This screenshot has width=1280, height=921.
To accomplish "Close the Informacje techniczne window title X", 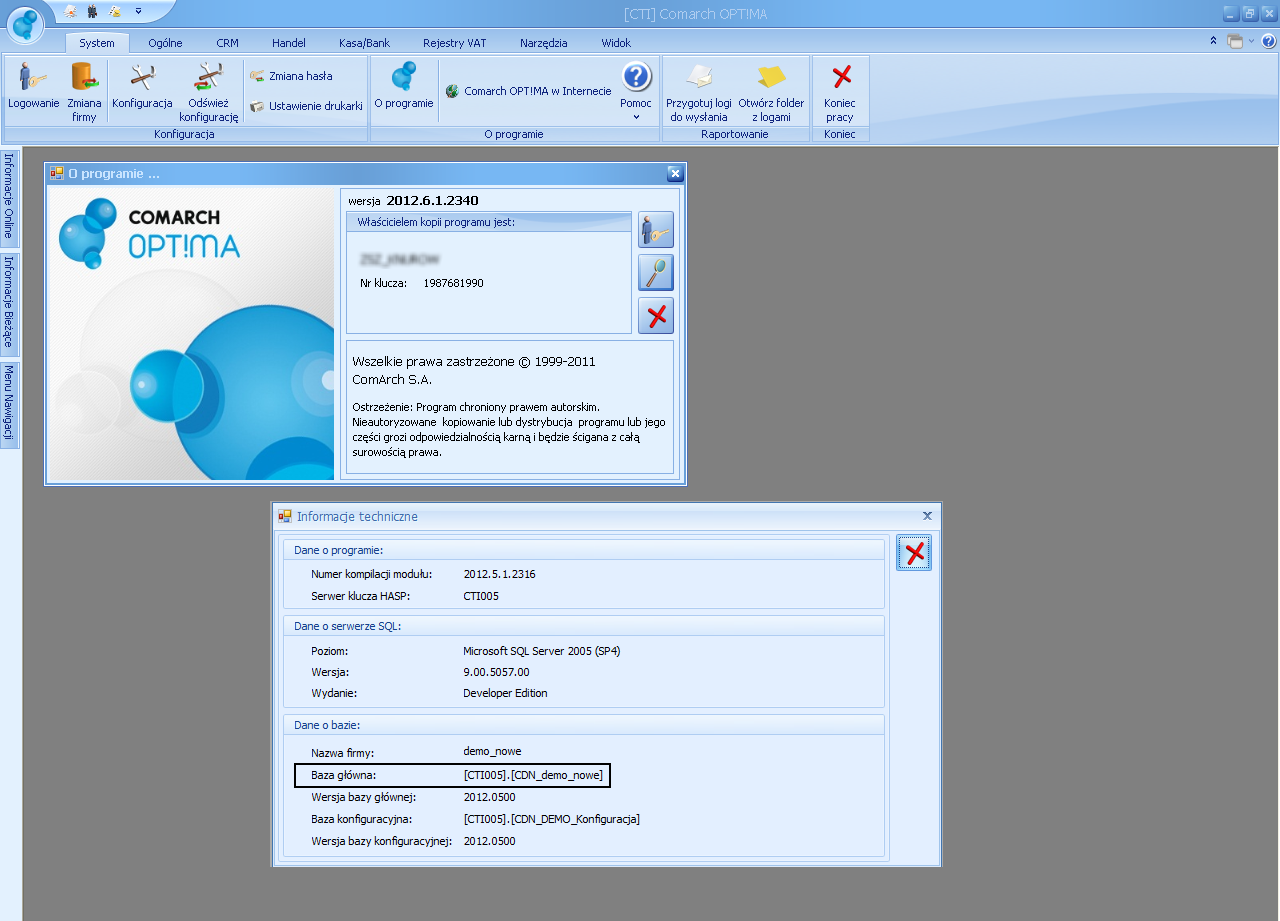I will point(927,516).
